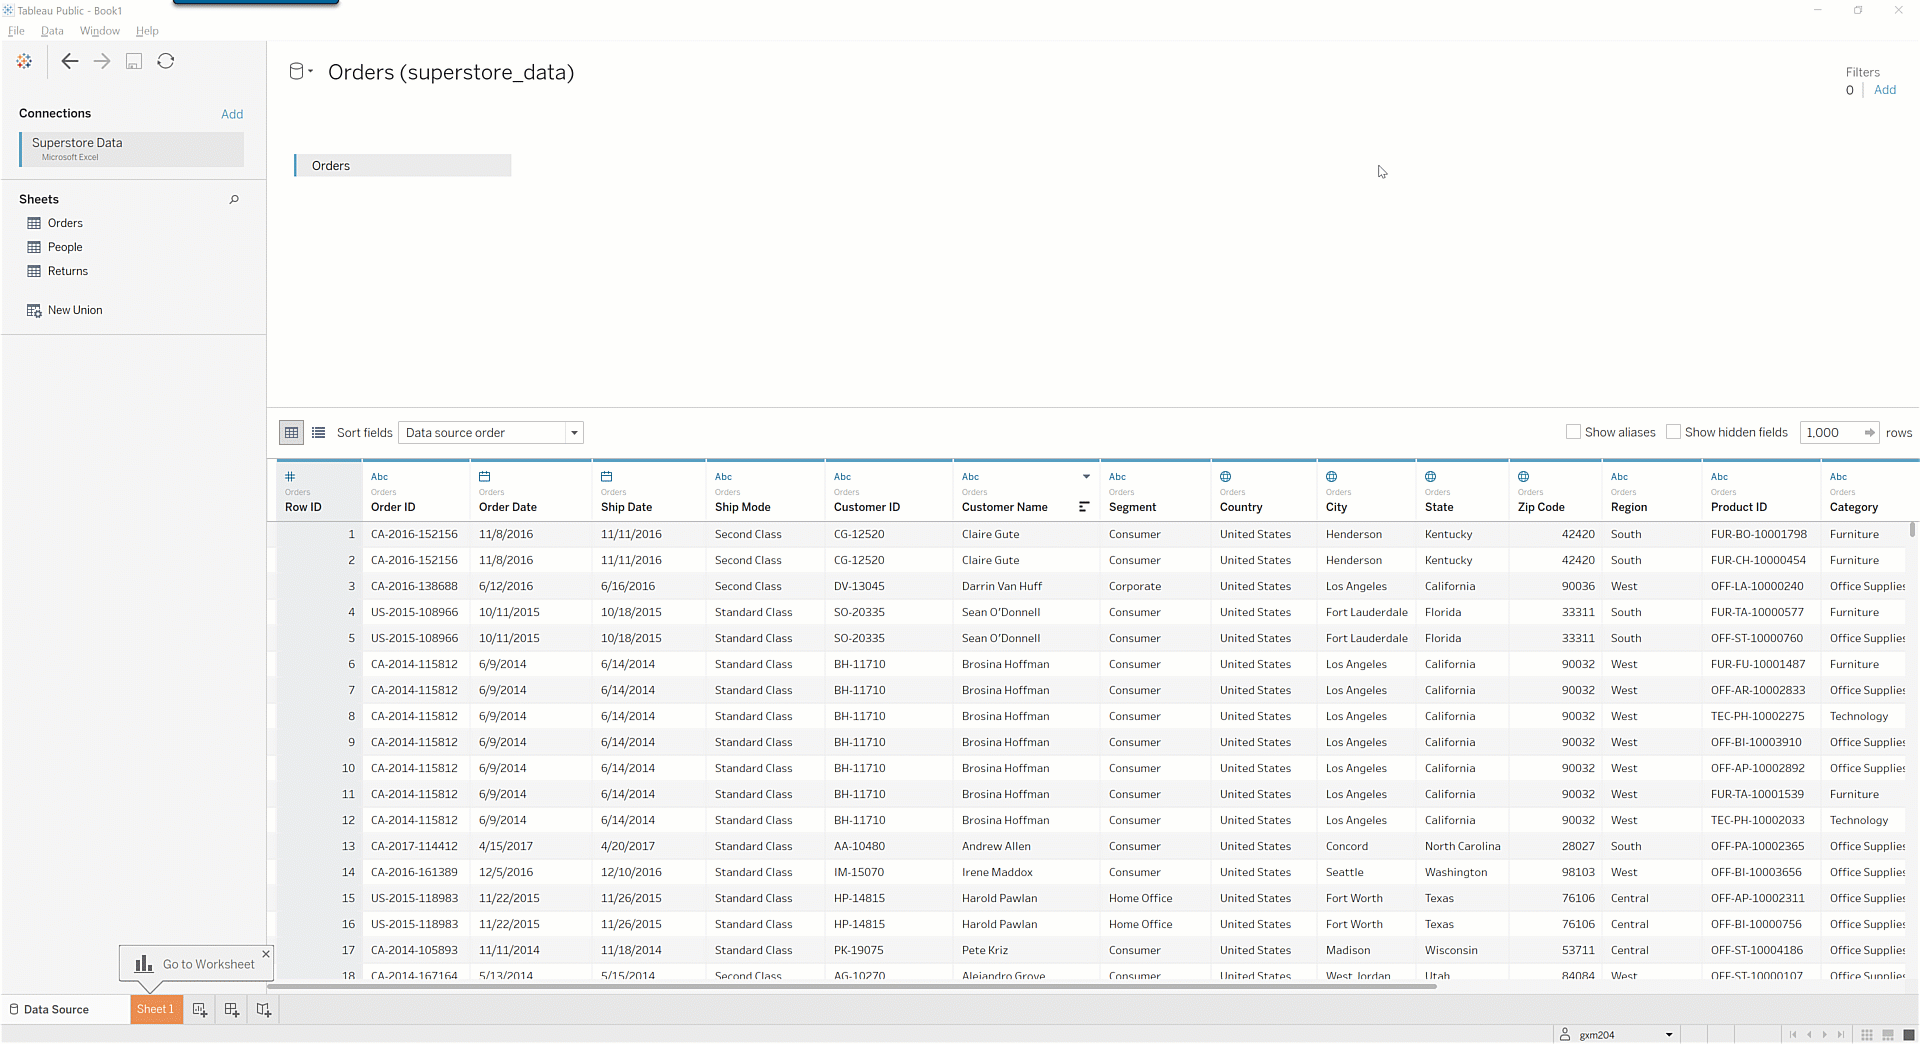This screenshot has height=1044, width=1920.
Task: Check the Show hidden fields box
Action: tap(1673, 432)
